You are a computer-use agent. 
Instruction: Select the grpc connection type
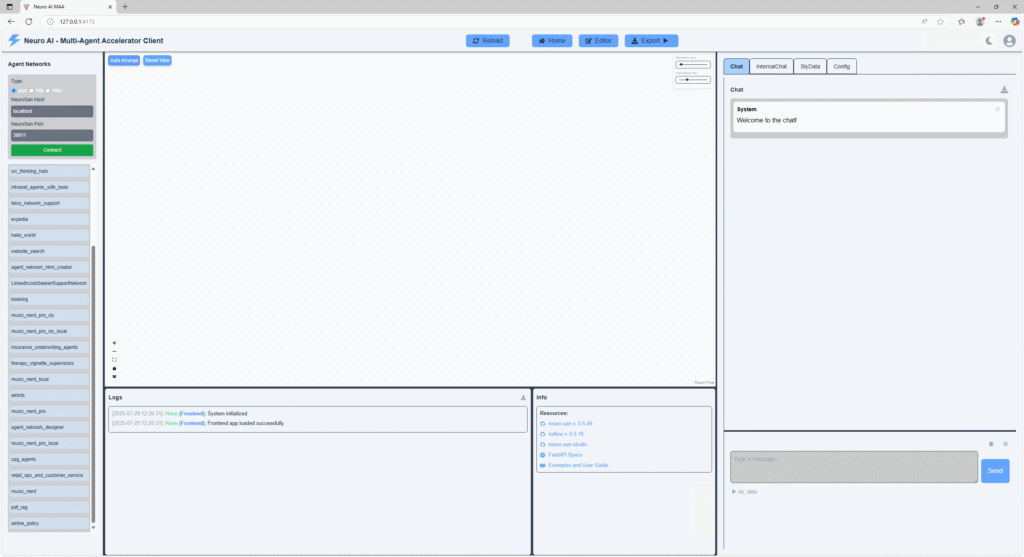click(14, 90)
